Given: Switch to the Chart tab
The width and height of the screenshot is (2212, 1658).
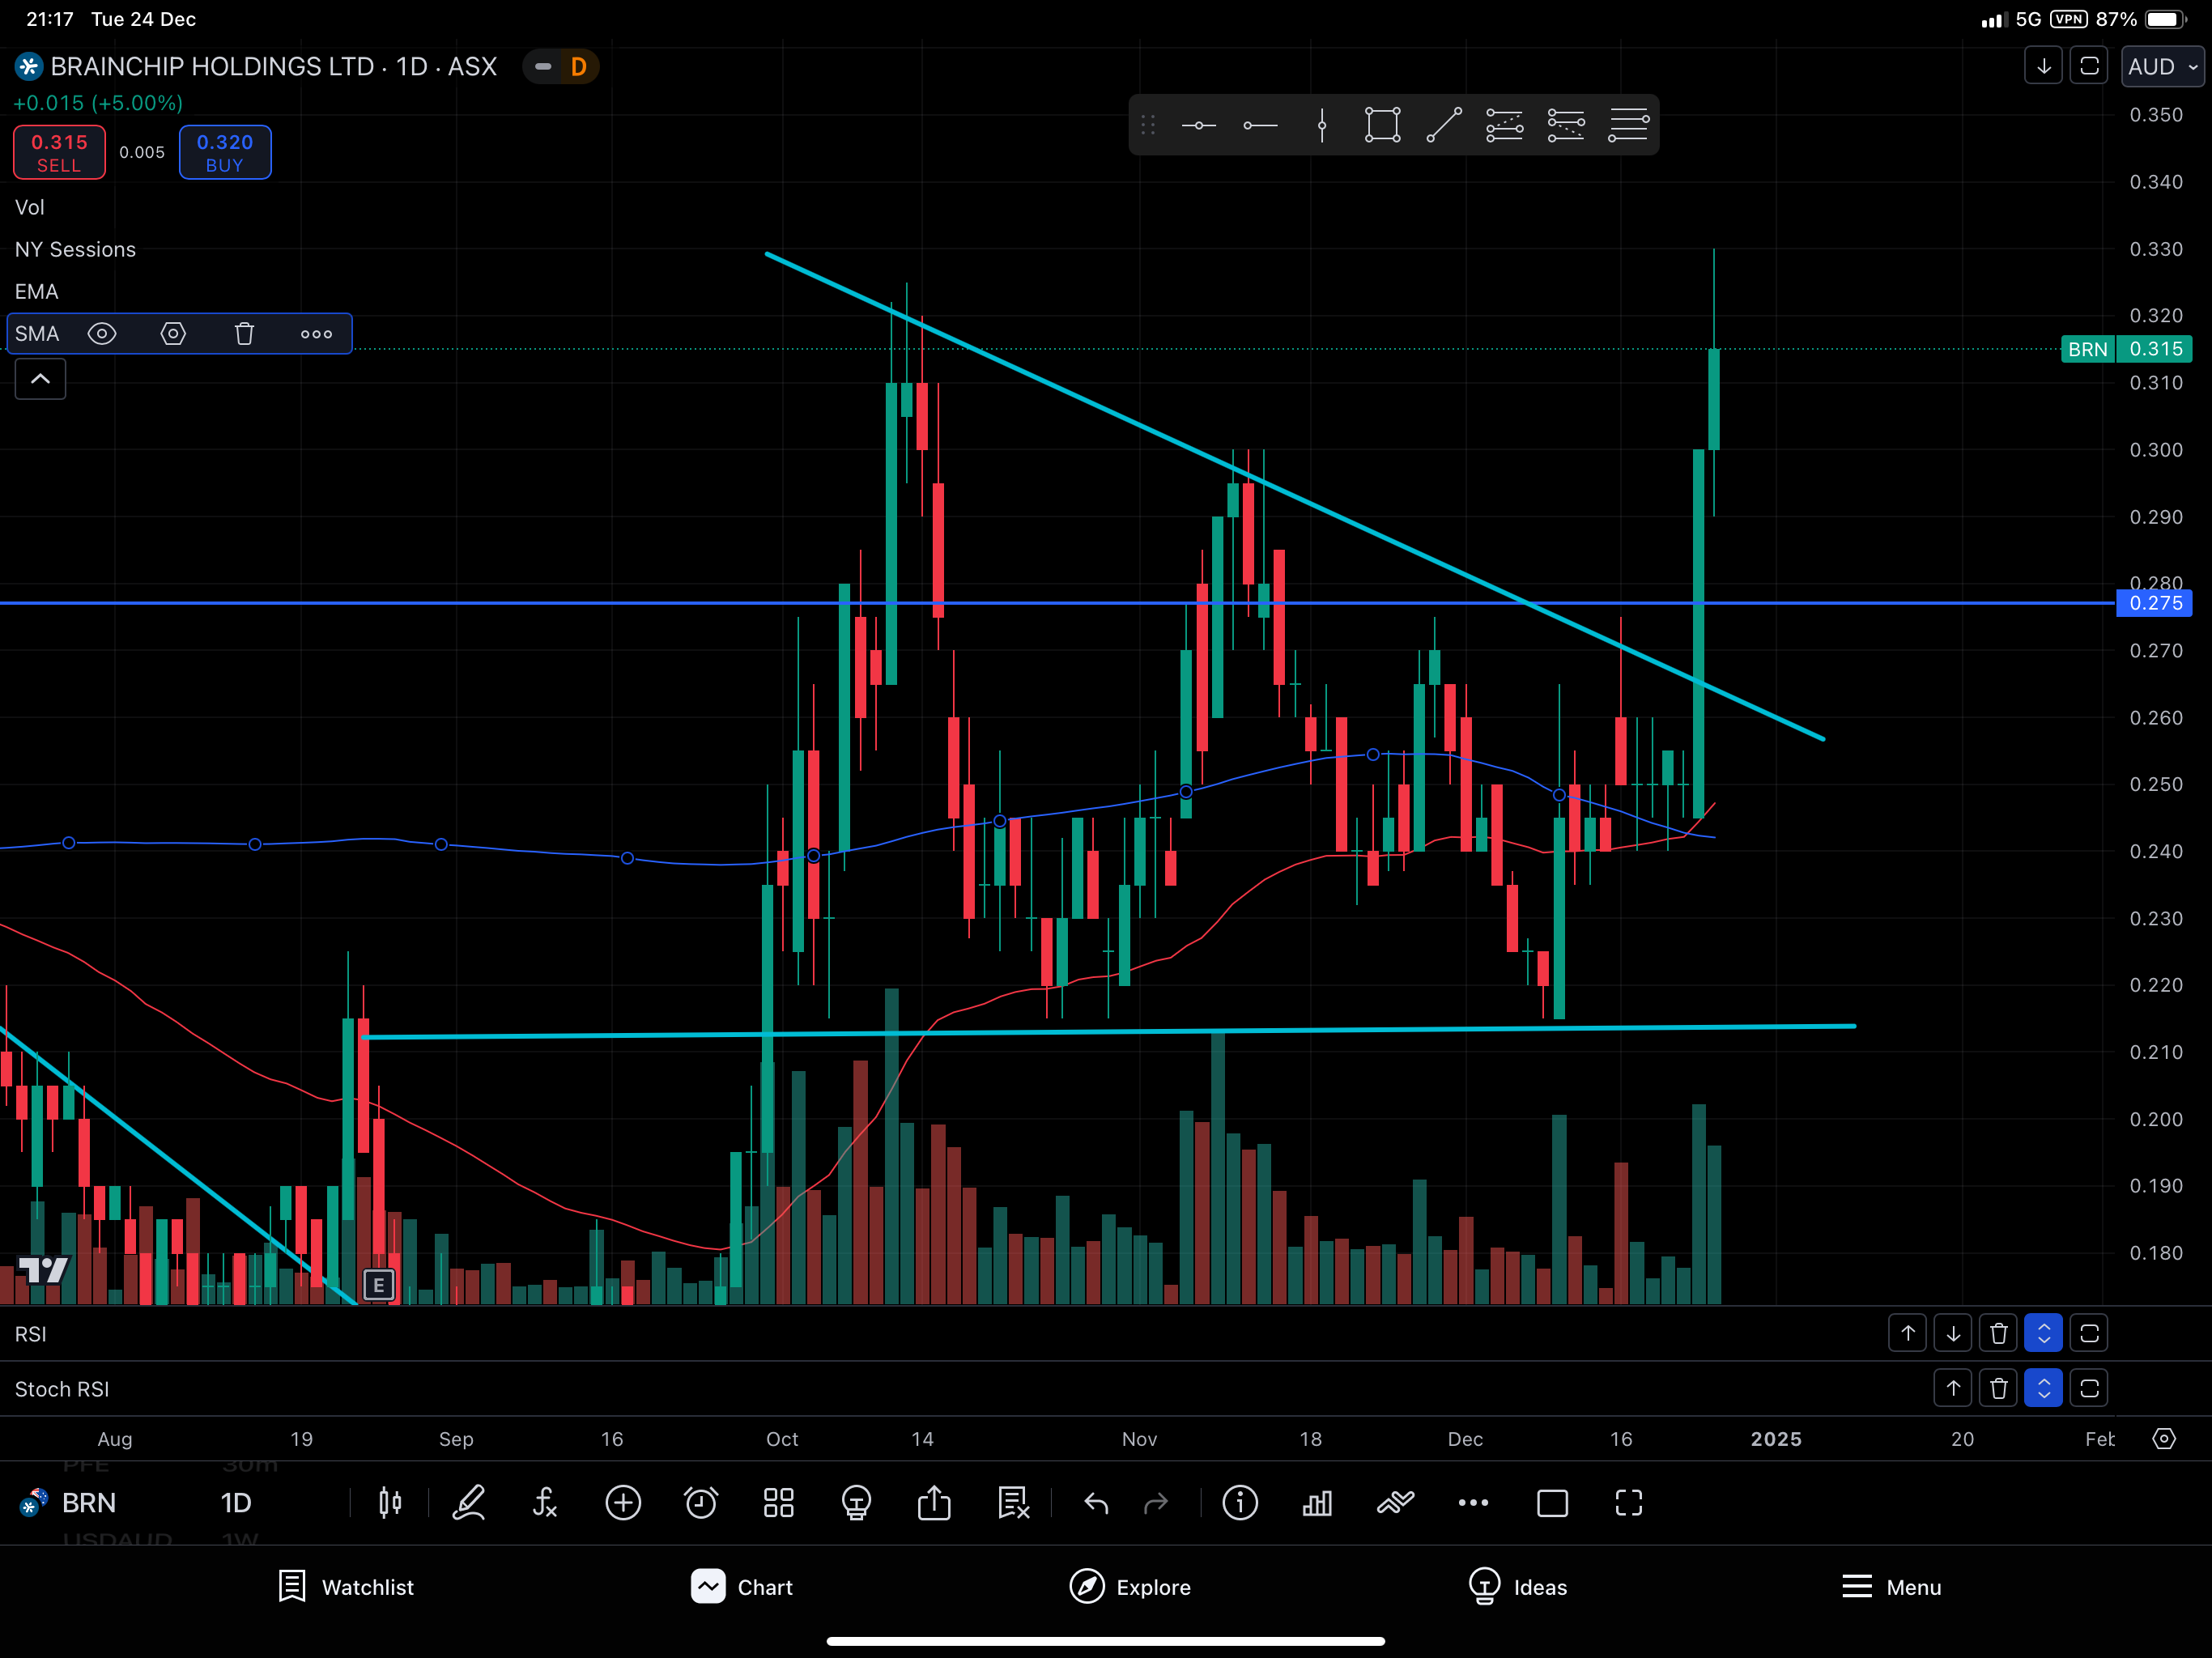Looking at the screenshot, I should pyautogui.click(x=741, y=1587).
